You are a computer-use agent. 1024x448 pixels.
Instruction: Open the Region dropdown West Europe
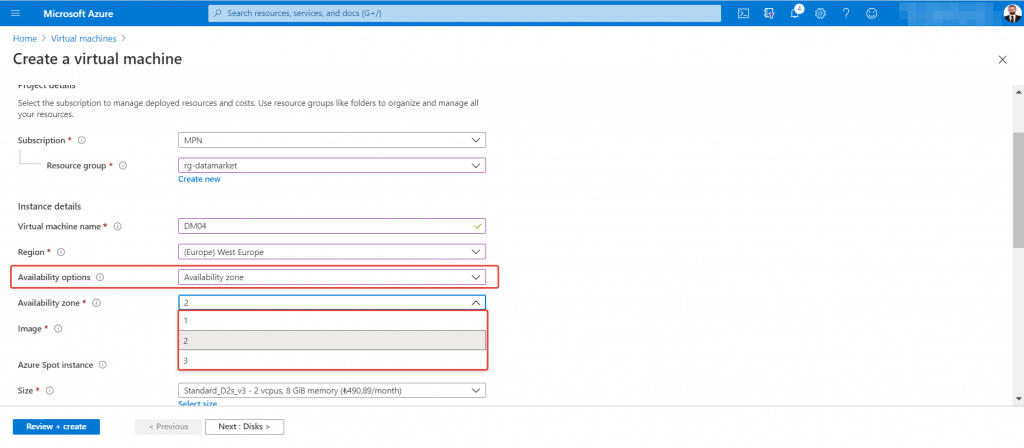tap(332, 252)
